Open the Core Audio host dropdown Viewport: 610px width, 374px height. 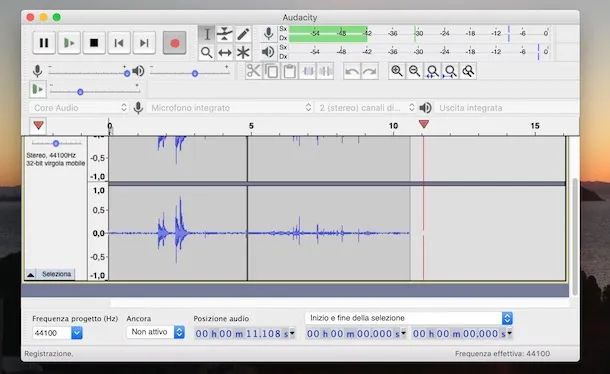79,108
